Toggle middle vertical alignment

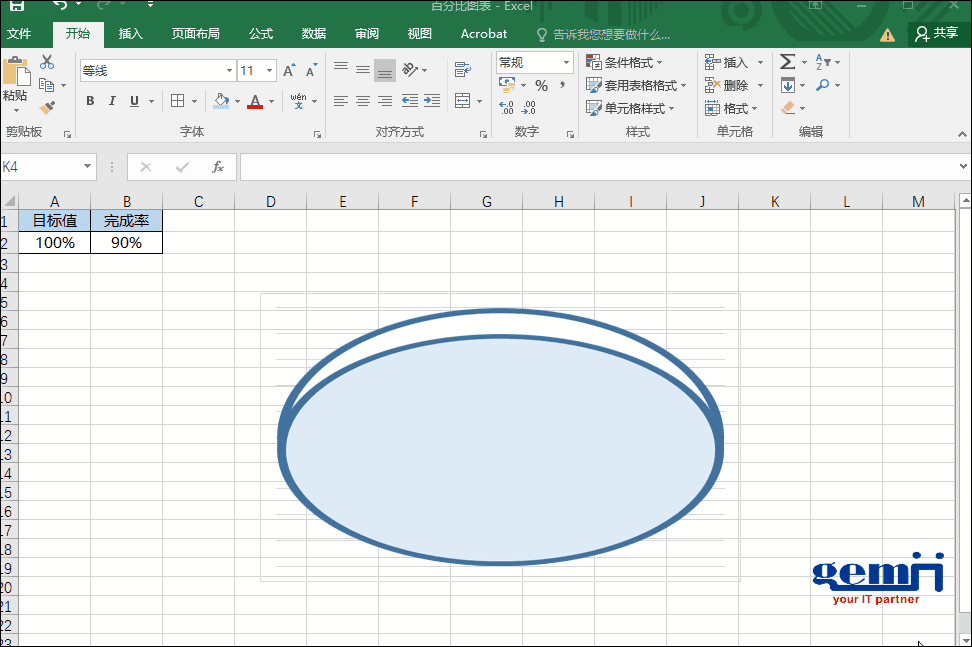pos(363,69)
